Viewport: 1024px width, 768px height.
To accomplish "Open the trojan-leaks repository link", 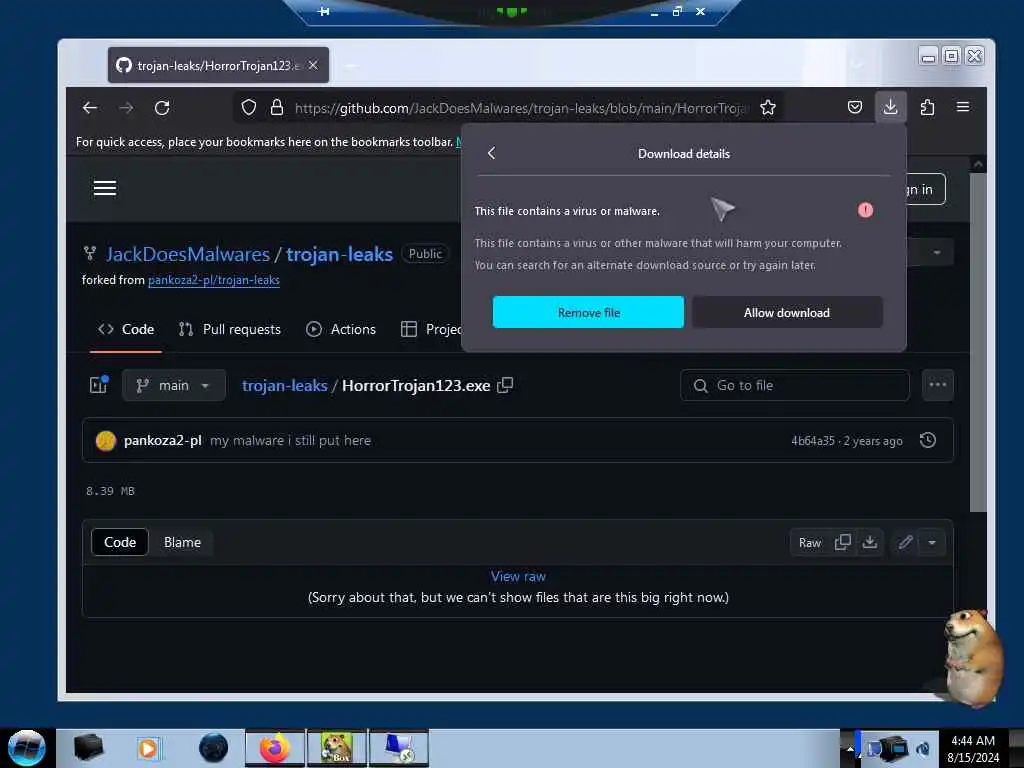I will pyautogui.click(x=340, y=254).
